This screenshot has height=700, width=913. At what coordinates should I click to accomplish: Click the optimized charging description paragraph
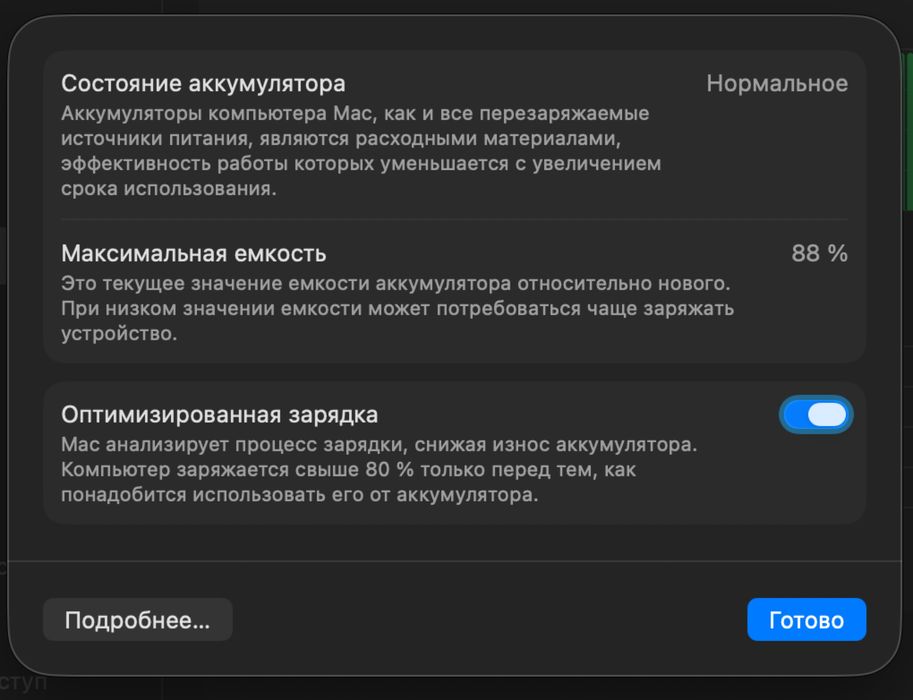pos(378,469)
